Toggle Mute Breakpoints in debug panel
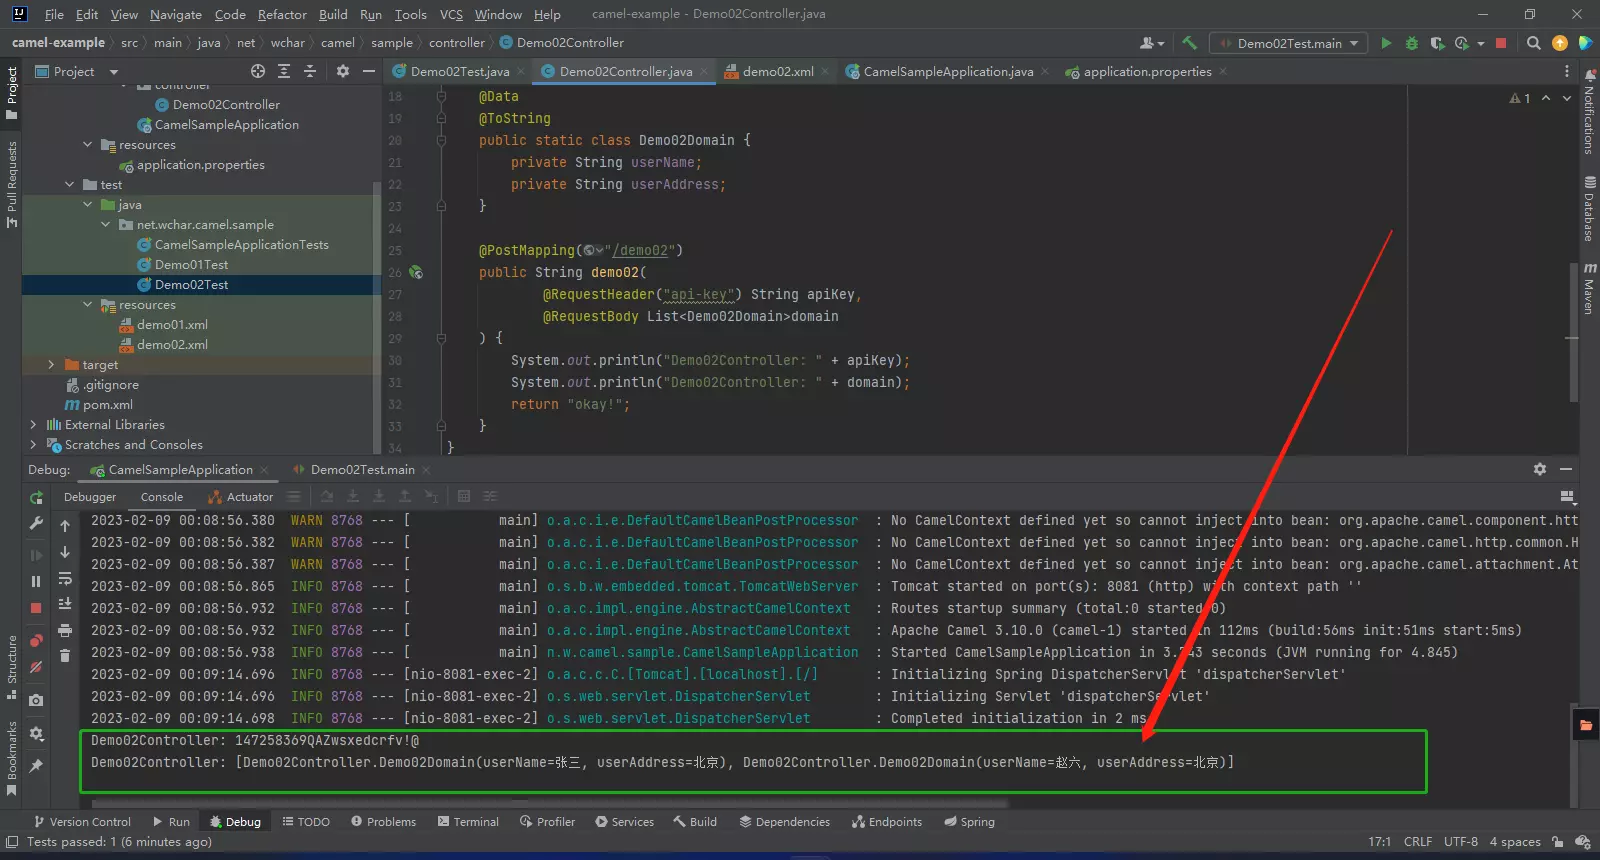 coord(36,667)
